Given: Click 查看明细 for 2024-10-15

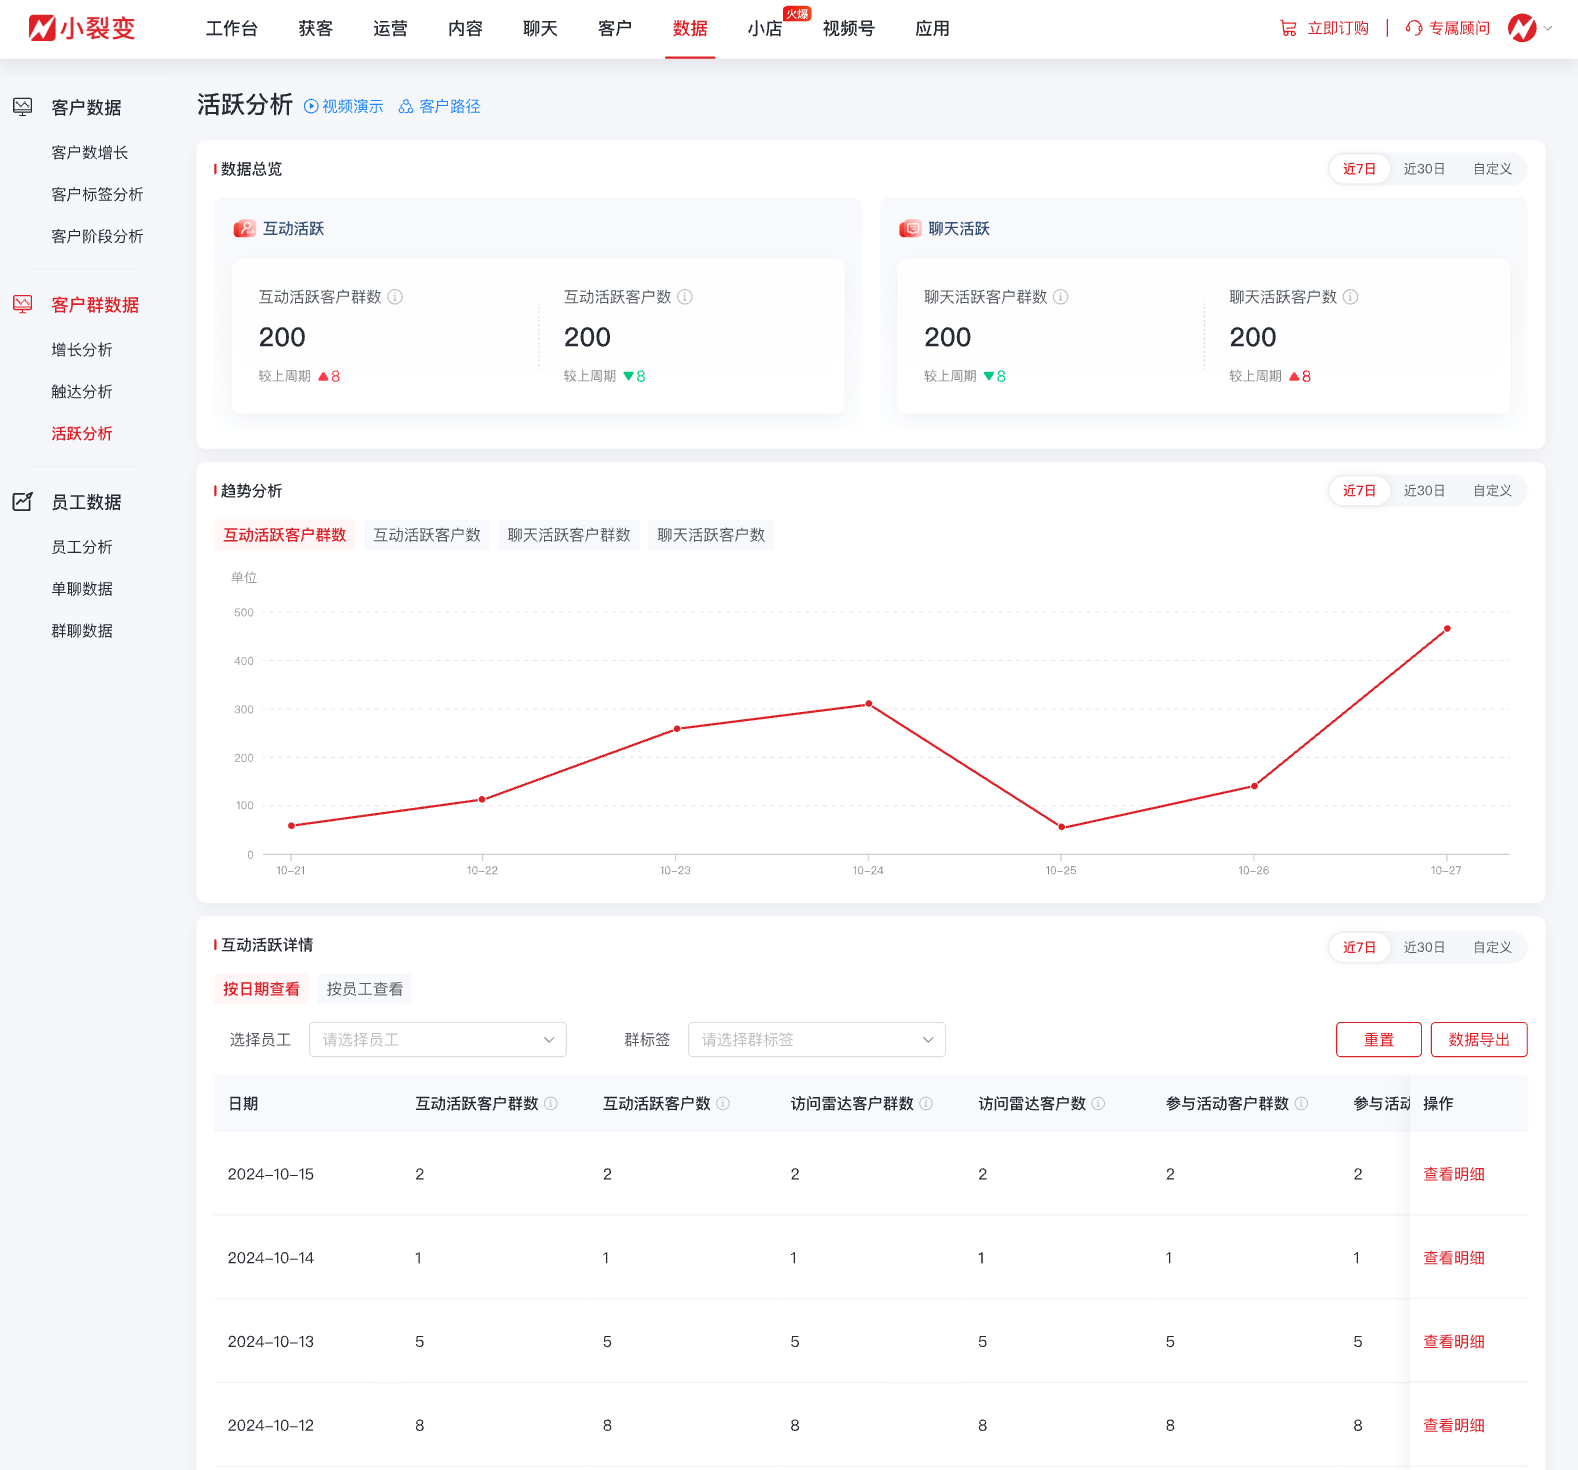Looking at the screenshot, I should point(1454,1174).
